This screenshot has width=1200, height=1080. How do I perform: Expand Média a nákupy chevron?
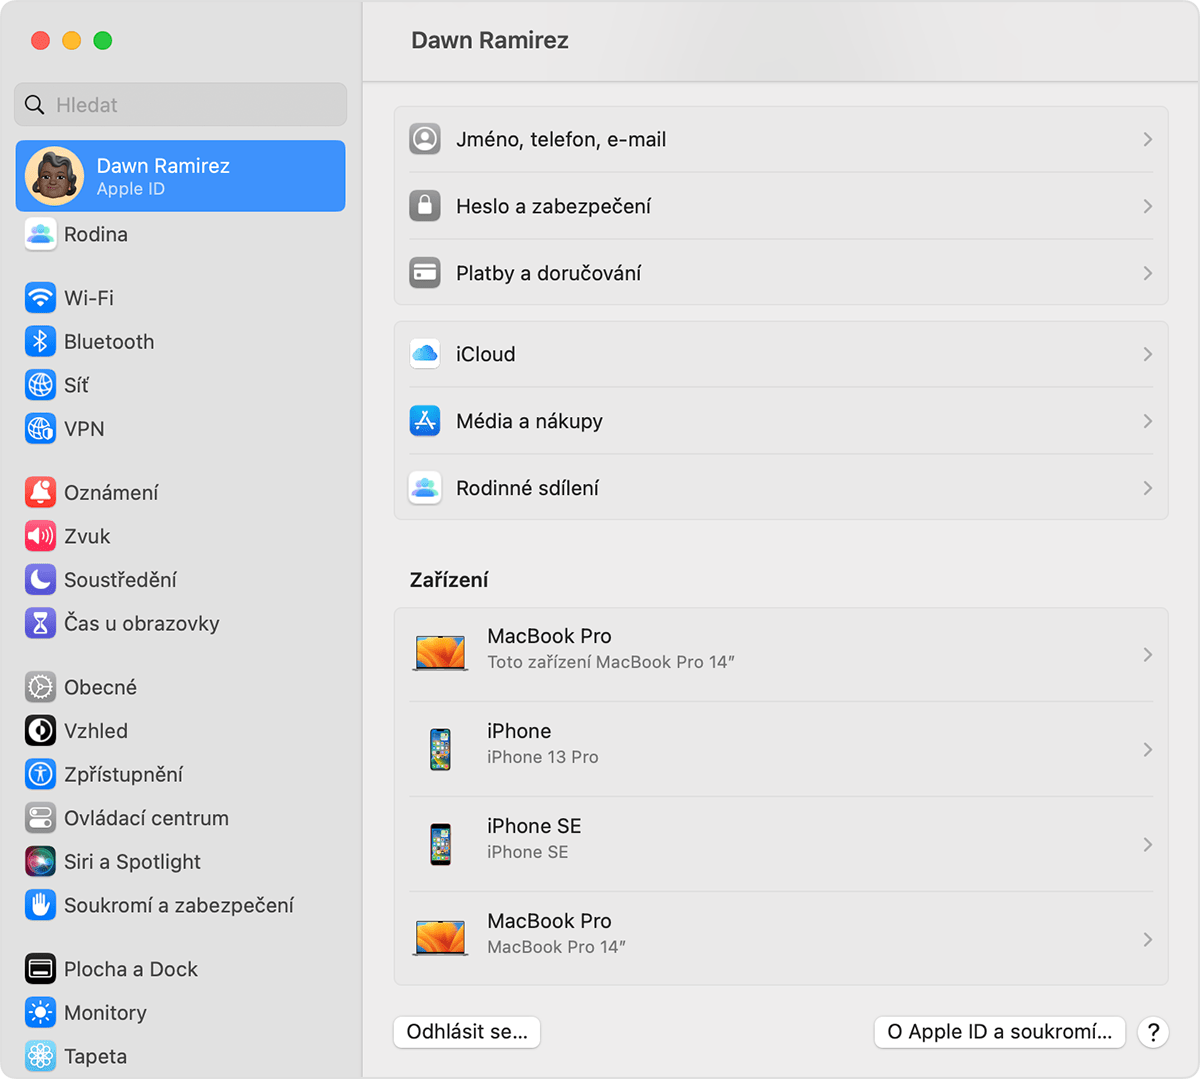(x=1147, y=421)
